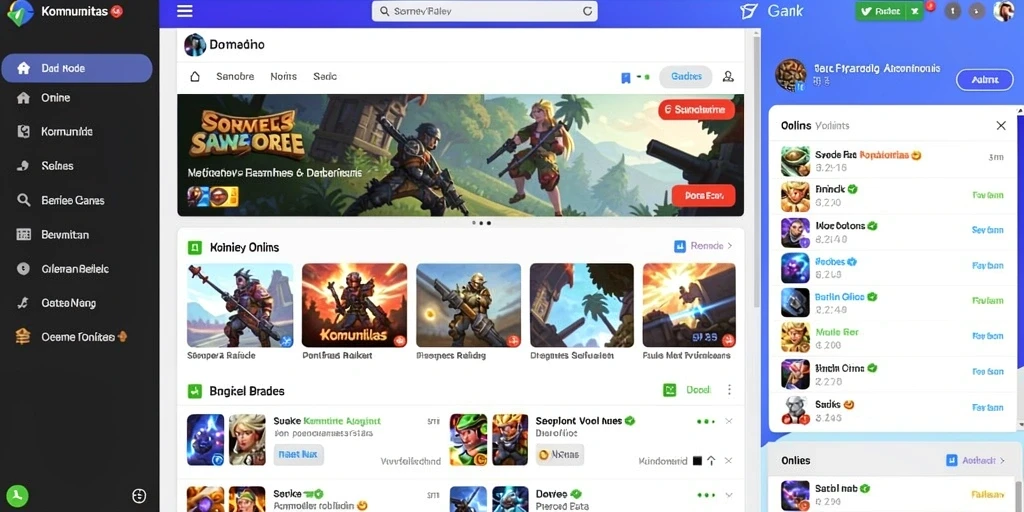Click the Bervmitan calendar icon in sidebar
1024x512 pixels.
[x=24, y=234]
